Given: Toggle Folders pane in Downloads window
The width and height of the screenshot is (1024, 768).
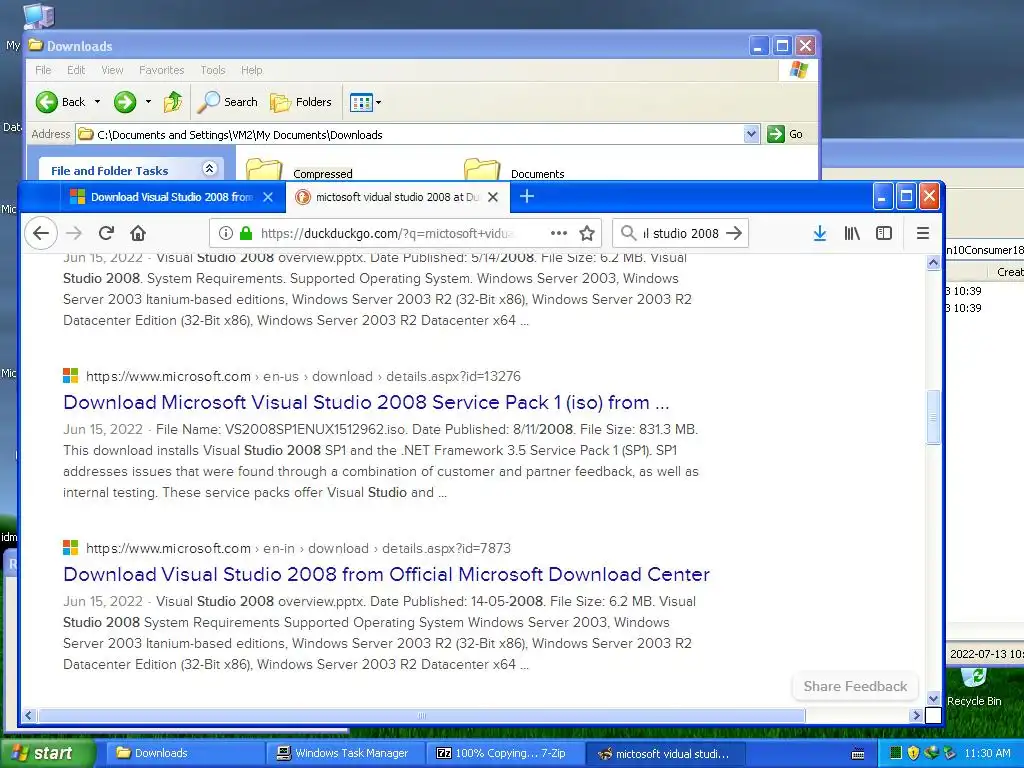Looking at the screenshot, I should click(x=301, y=102).
